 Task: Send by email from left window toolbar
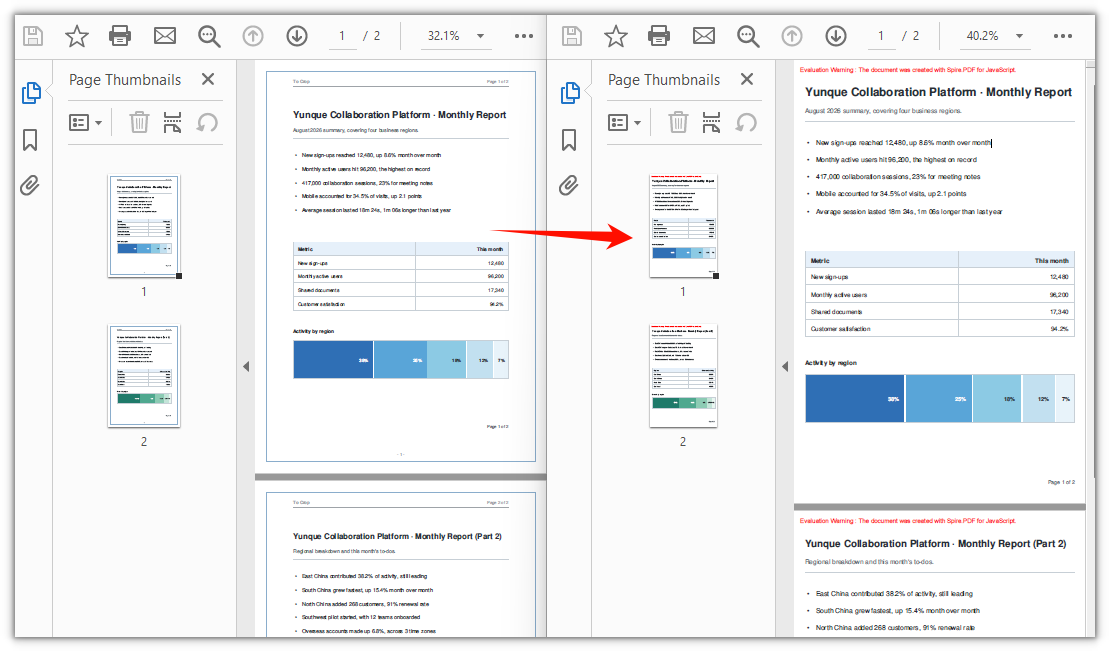(165, 35)
